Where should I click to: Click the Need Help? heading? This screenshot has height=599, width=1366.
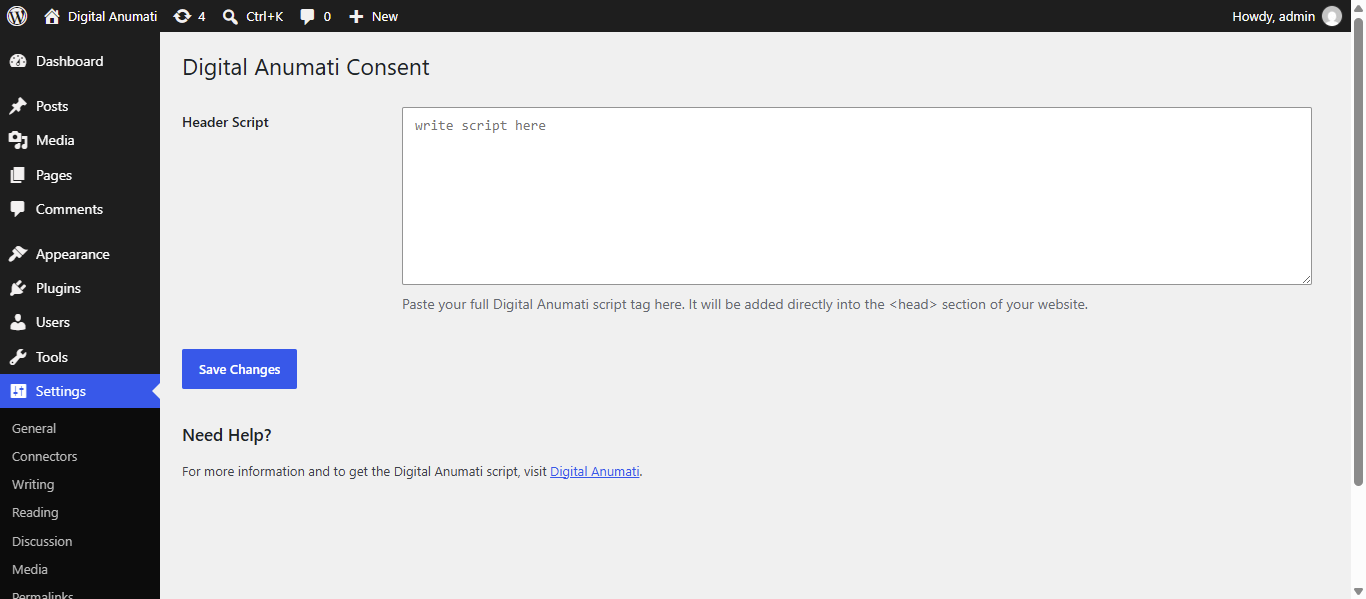coord(227,435)
